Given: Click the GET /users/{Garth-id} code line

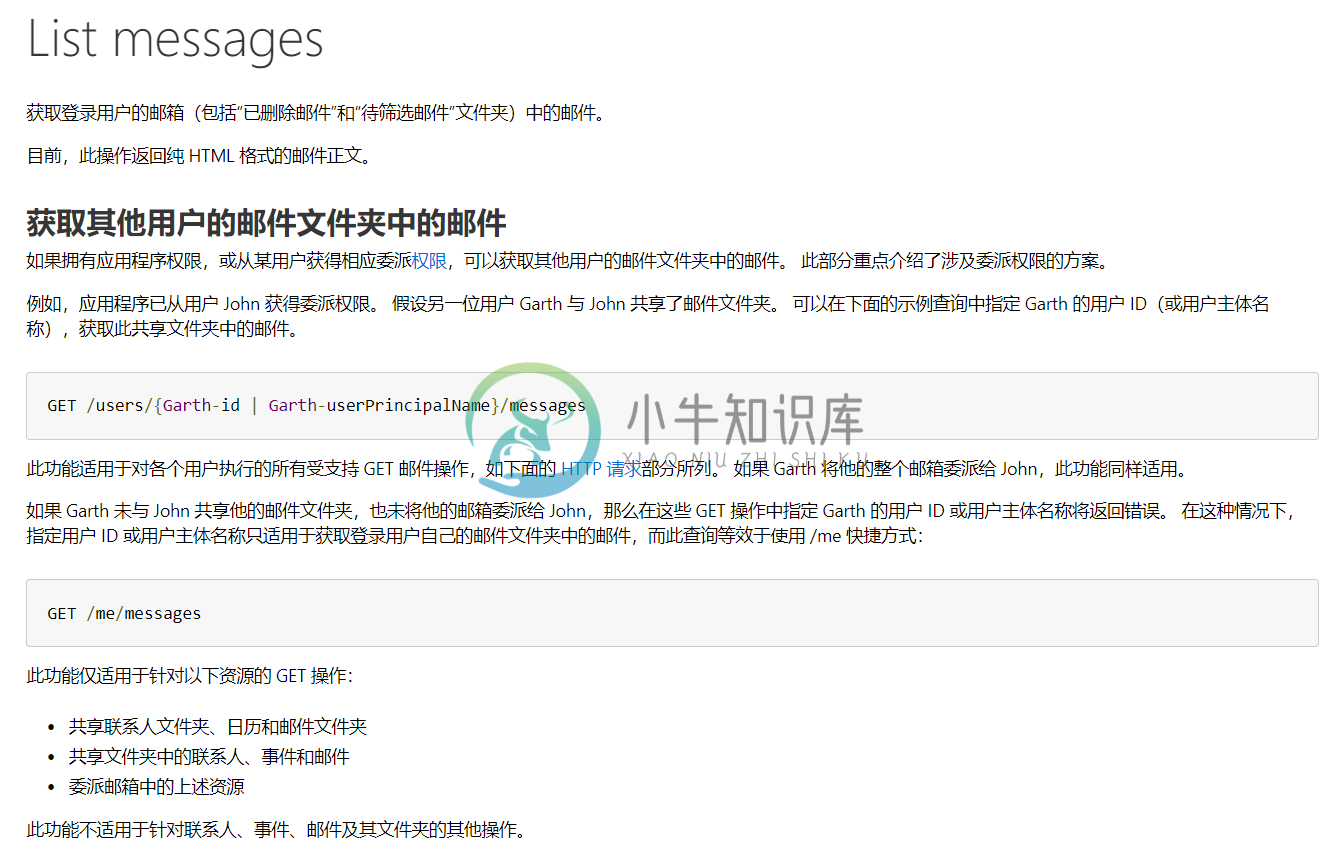Looking at the screenshot, I should pos(316,405).
